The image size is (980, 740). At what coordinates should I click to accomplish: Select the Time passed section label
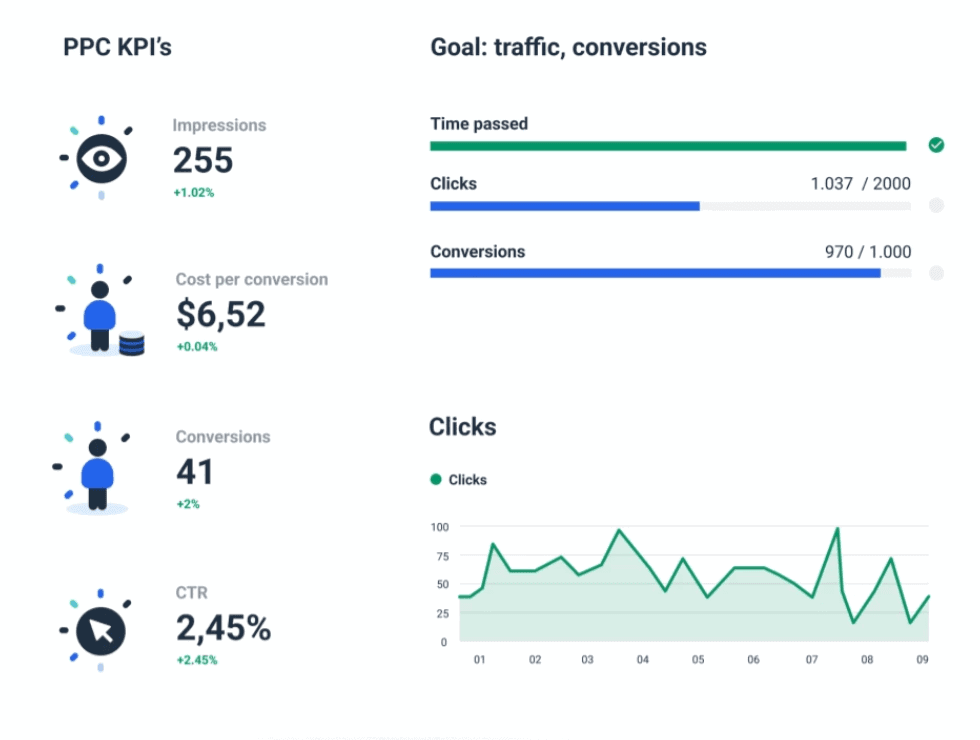[479, 123]
